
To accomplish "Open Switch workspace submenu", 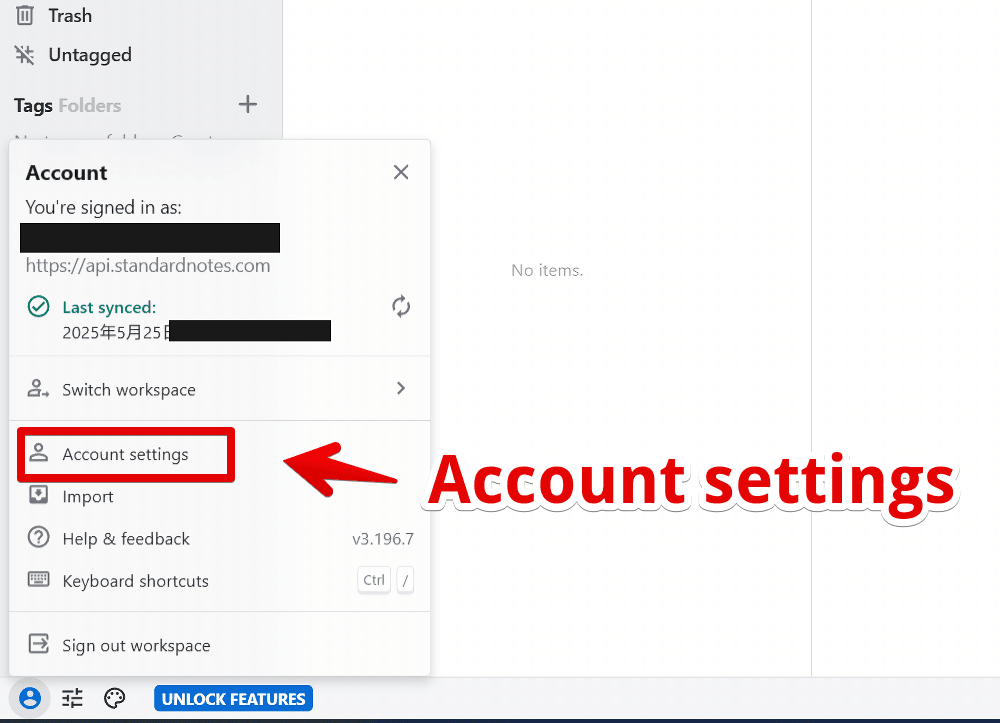I will point(219,389).
